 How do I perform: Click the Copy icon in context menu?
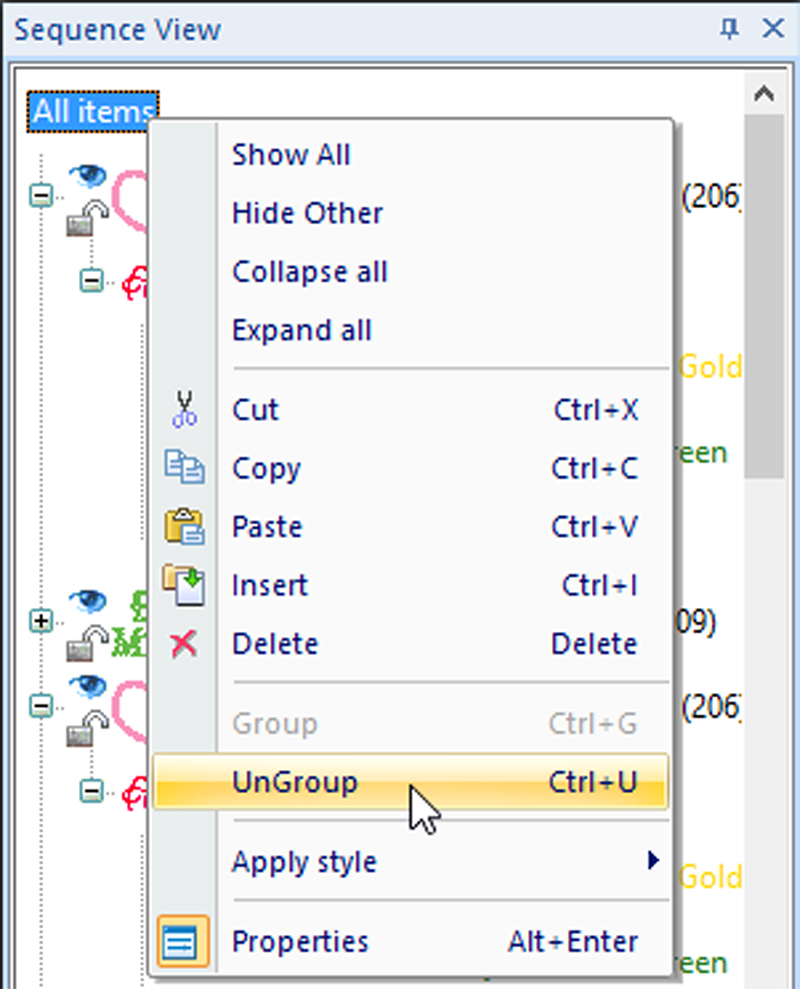pos(184,468)
